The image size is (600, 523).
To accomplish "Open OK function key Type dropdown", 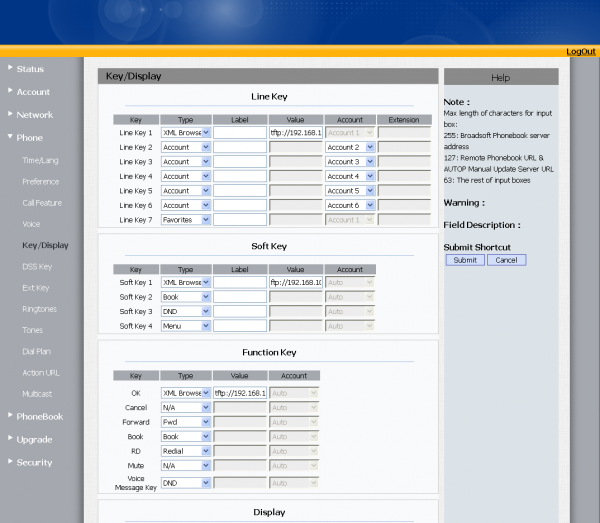I will coord(186,393).
